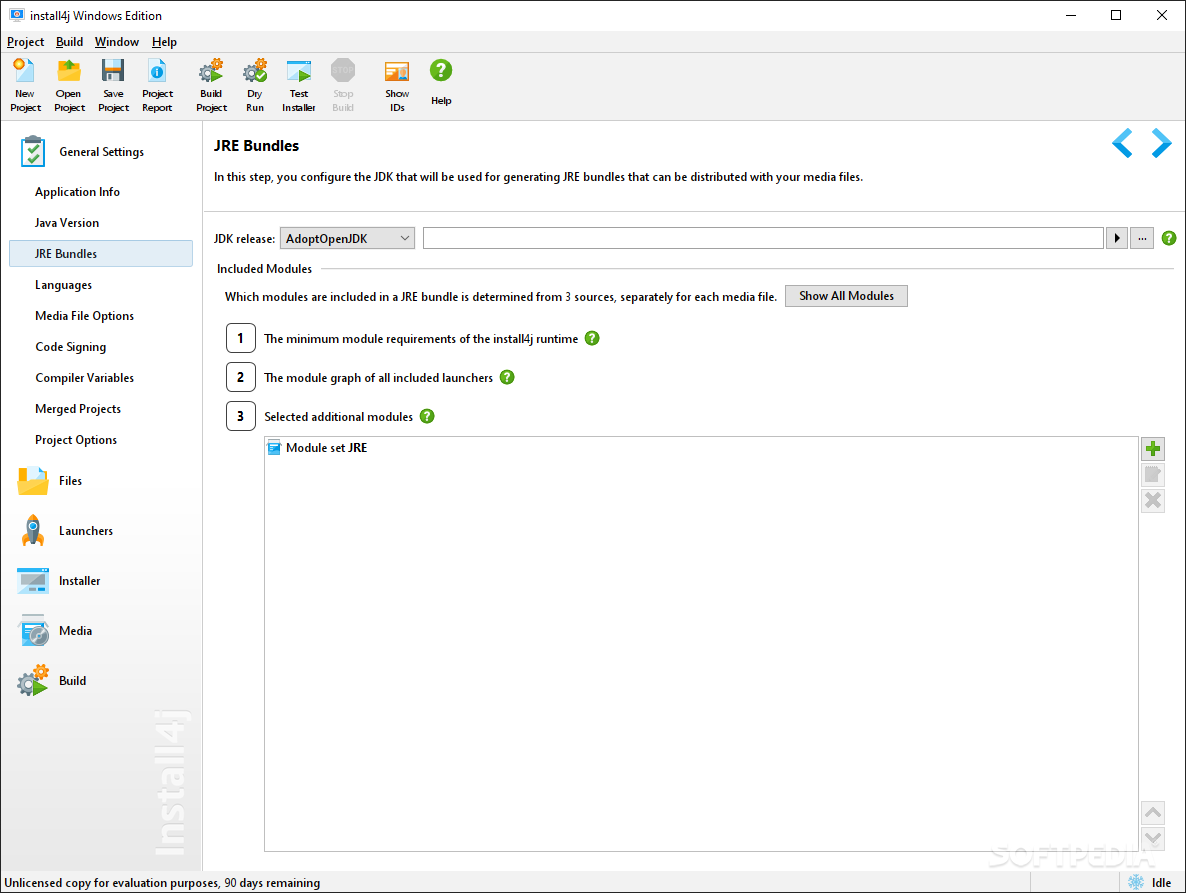Go to previous step with left arrow
The image size is (1186, 893).
point(1122,143)
